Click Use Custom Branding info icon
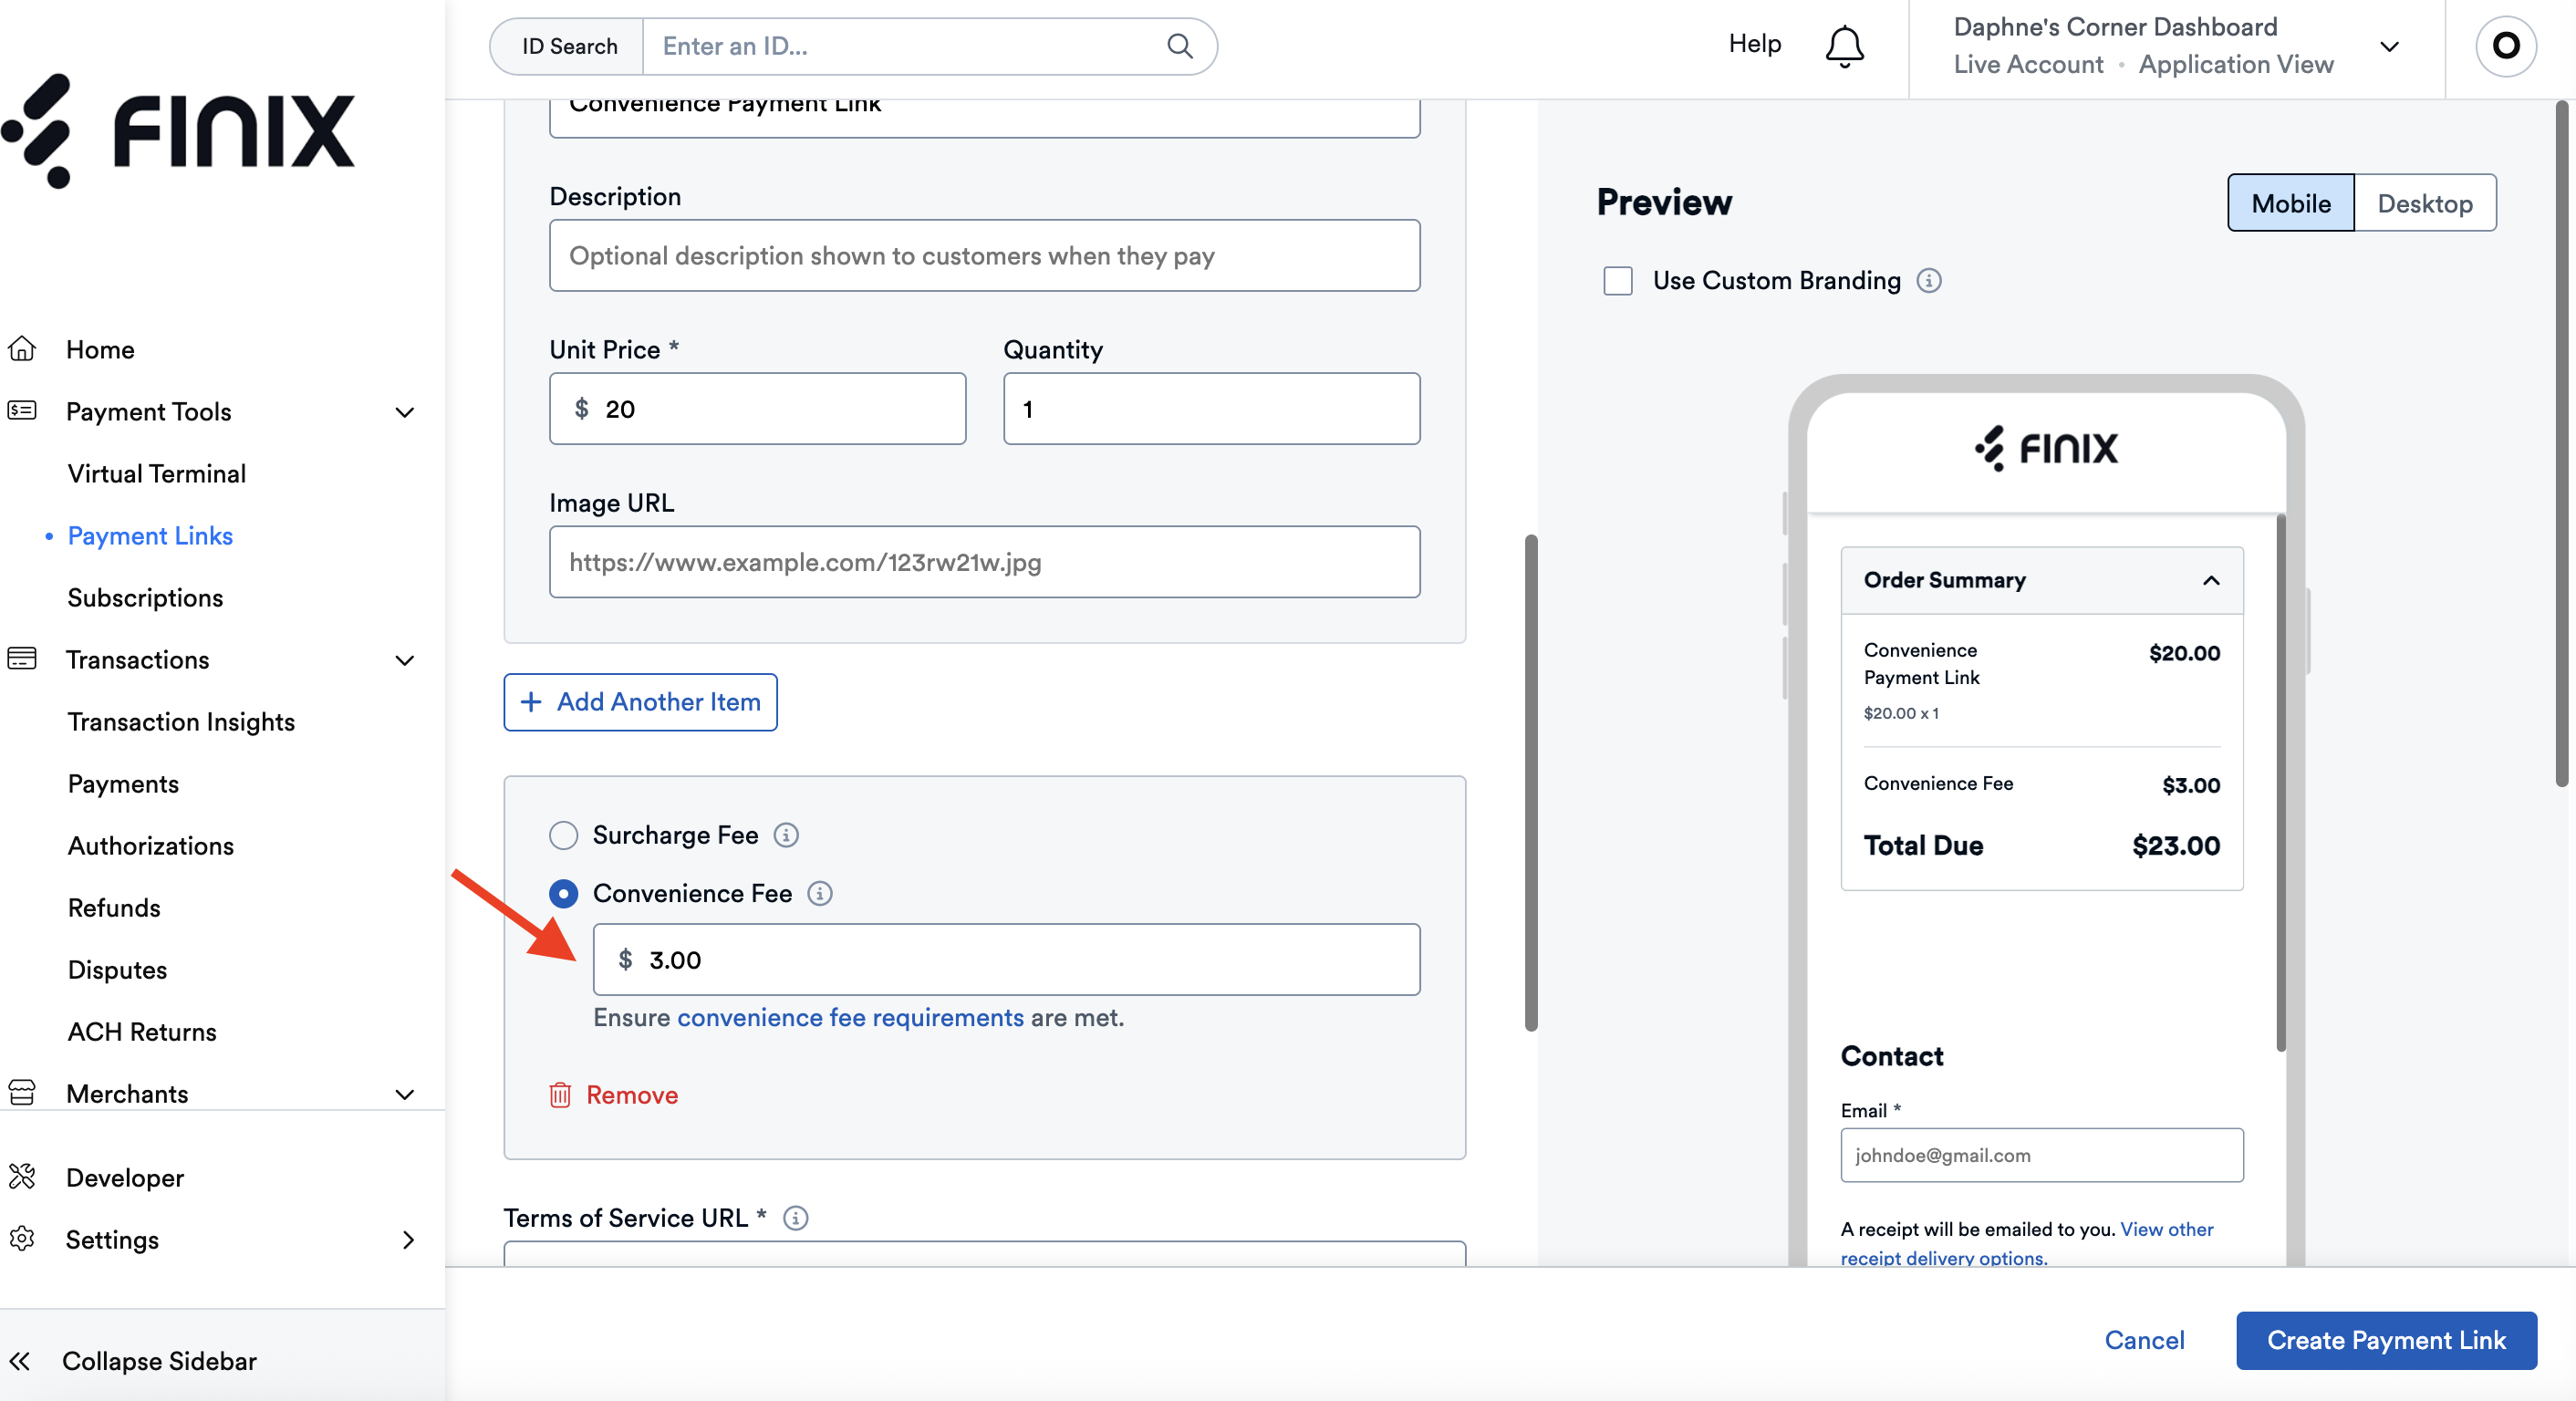 pos(1929,281)
